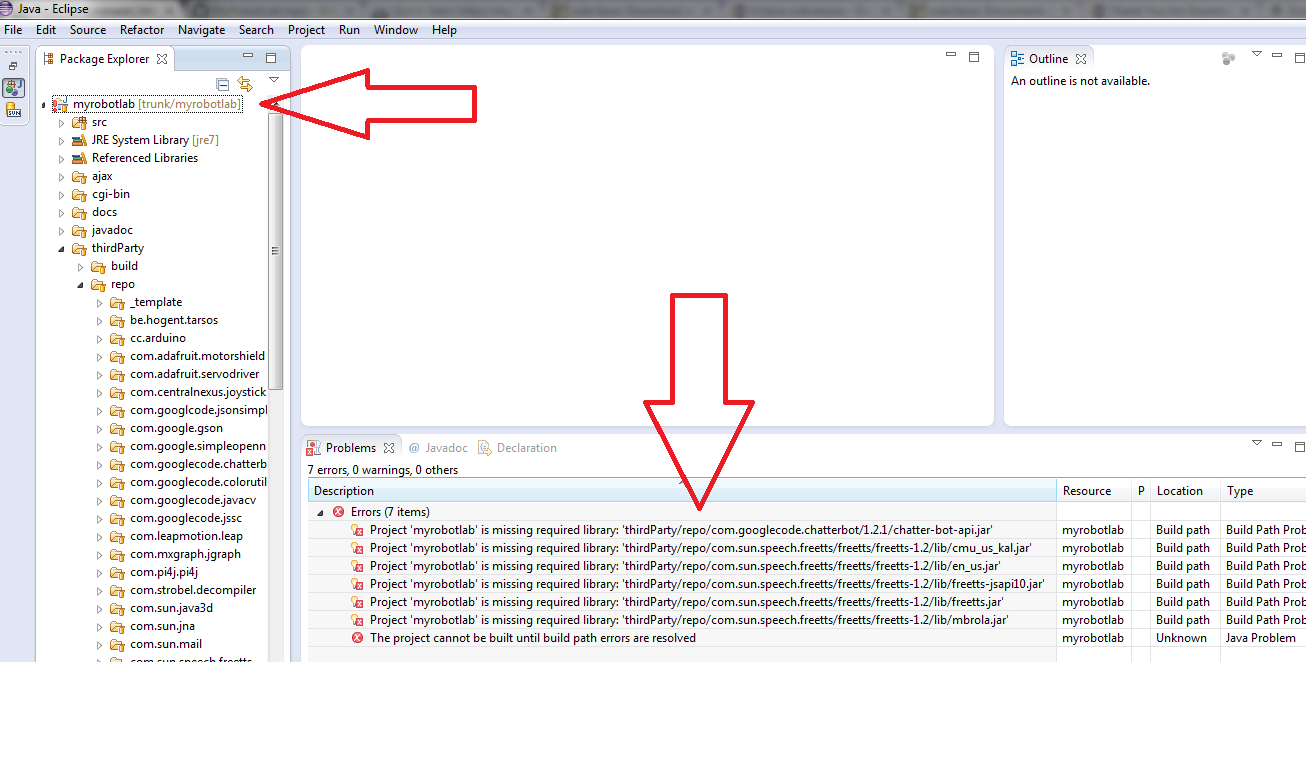Select the SVN Repository perspective icon
The image size is (1306, 761).
14,110
